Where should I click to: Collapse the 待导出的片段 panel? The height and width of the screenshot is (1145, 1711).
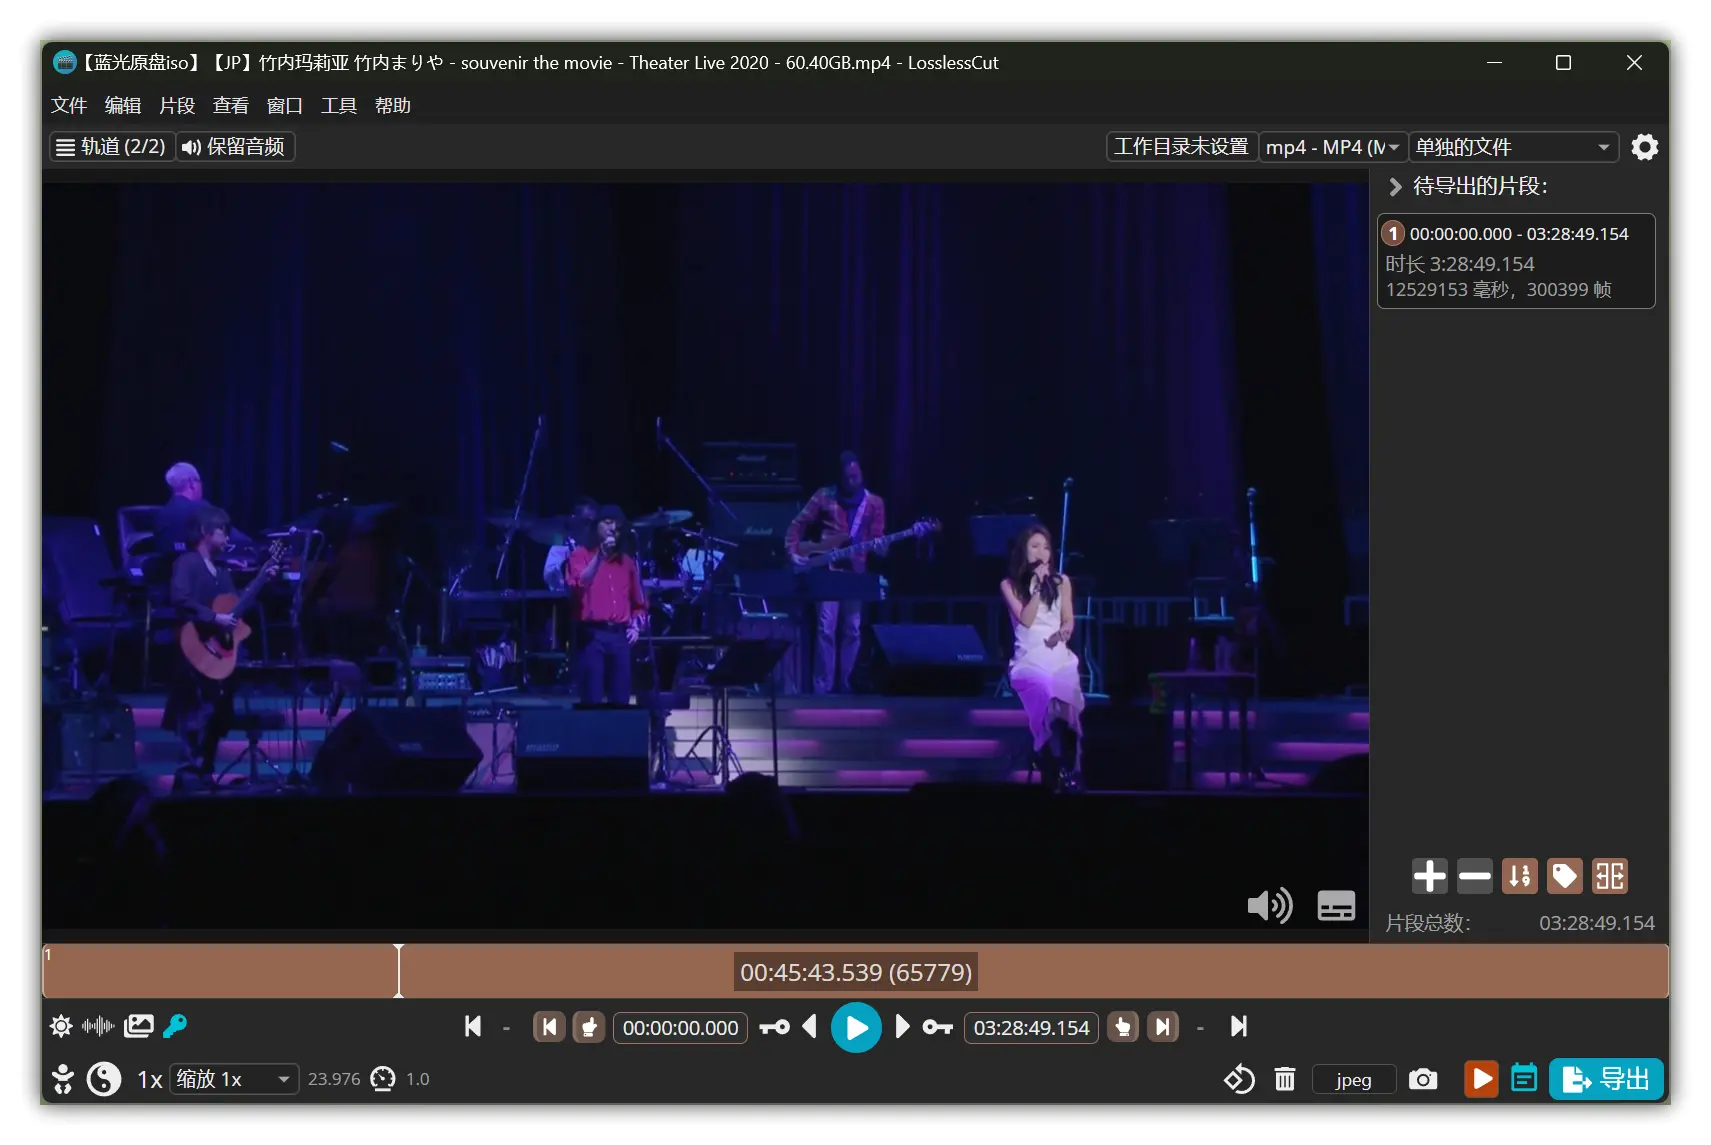click(1396, 187)
